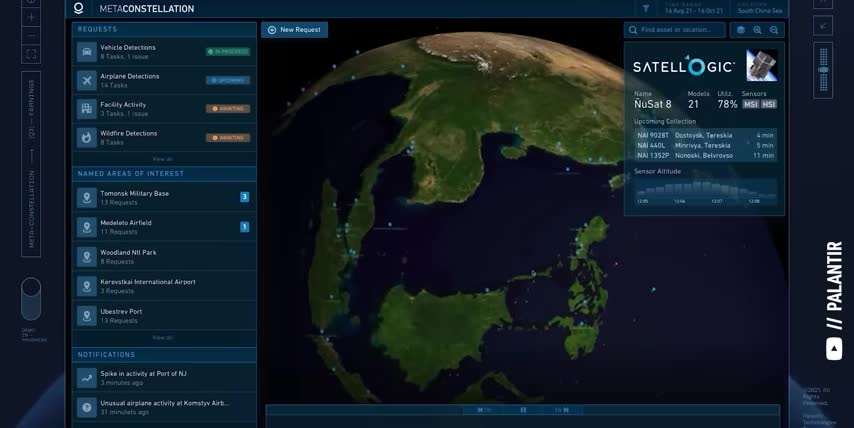Zoom in using the magnifier plus icon
This screenshot has width=854, height=428.
click(x=757, y=30)
